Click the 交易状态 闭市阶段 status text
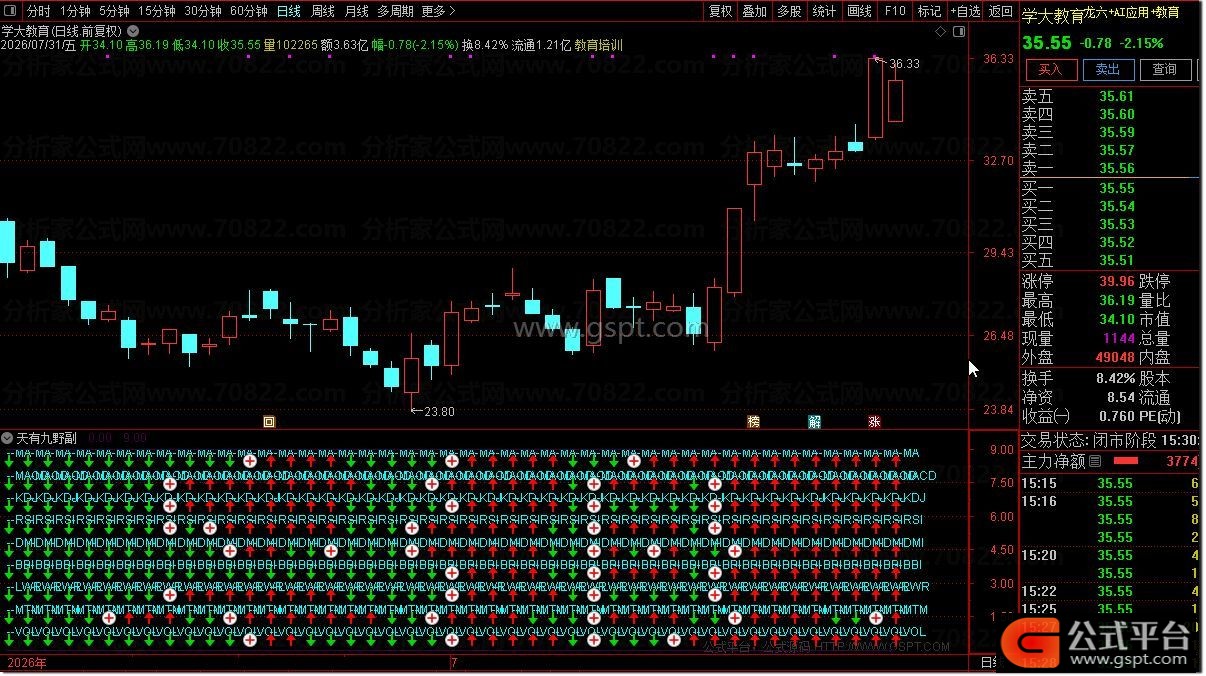The image size is (1206, 676). (1088, 440)
